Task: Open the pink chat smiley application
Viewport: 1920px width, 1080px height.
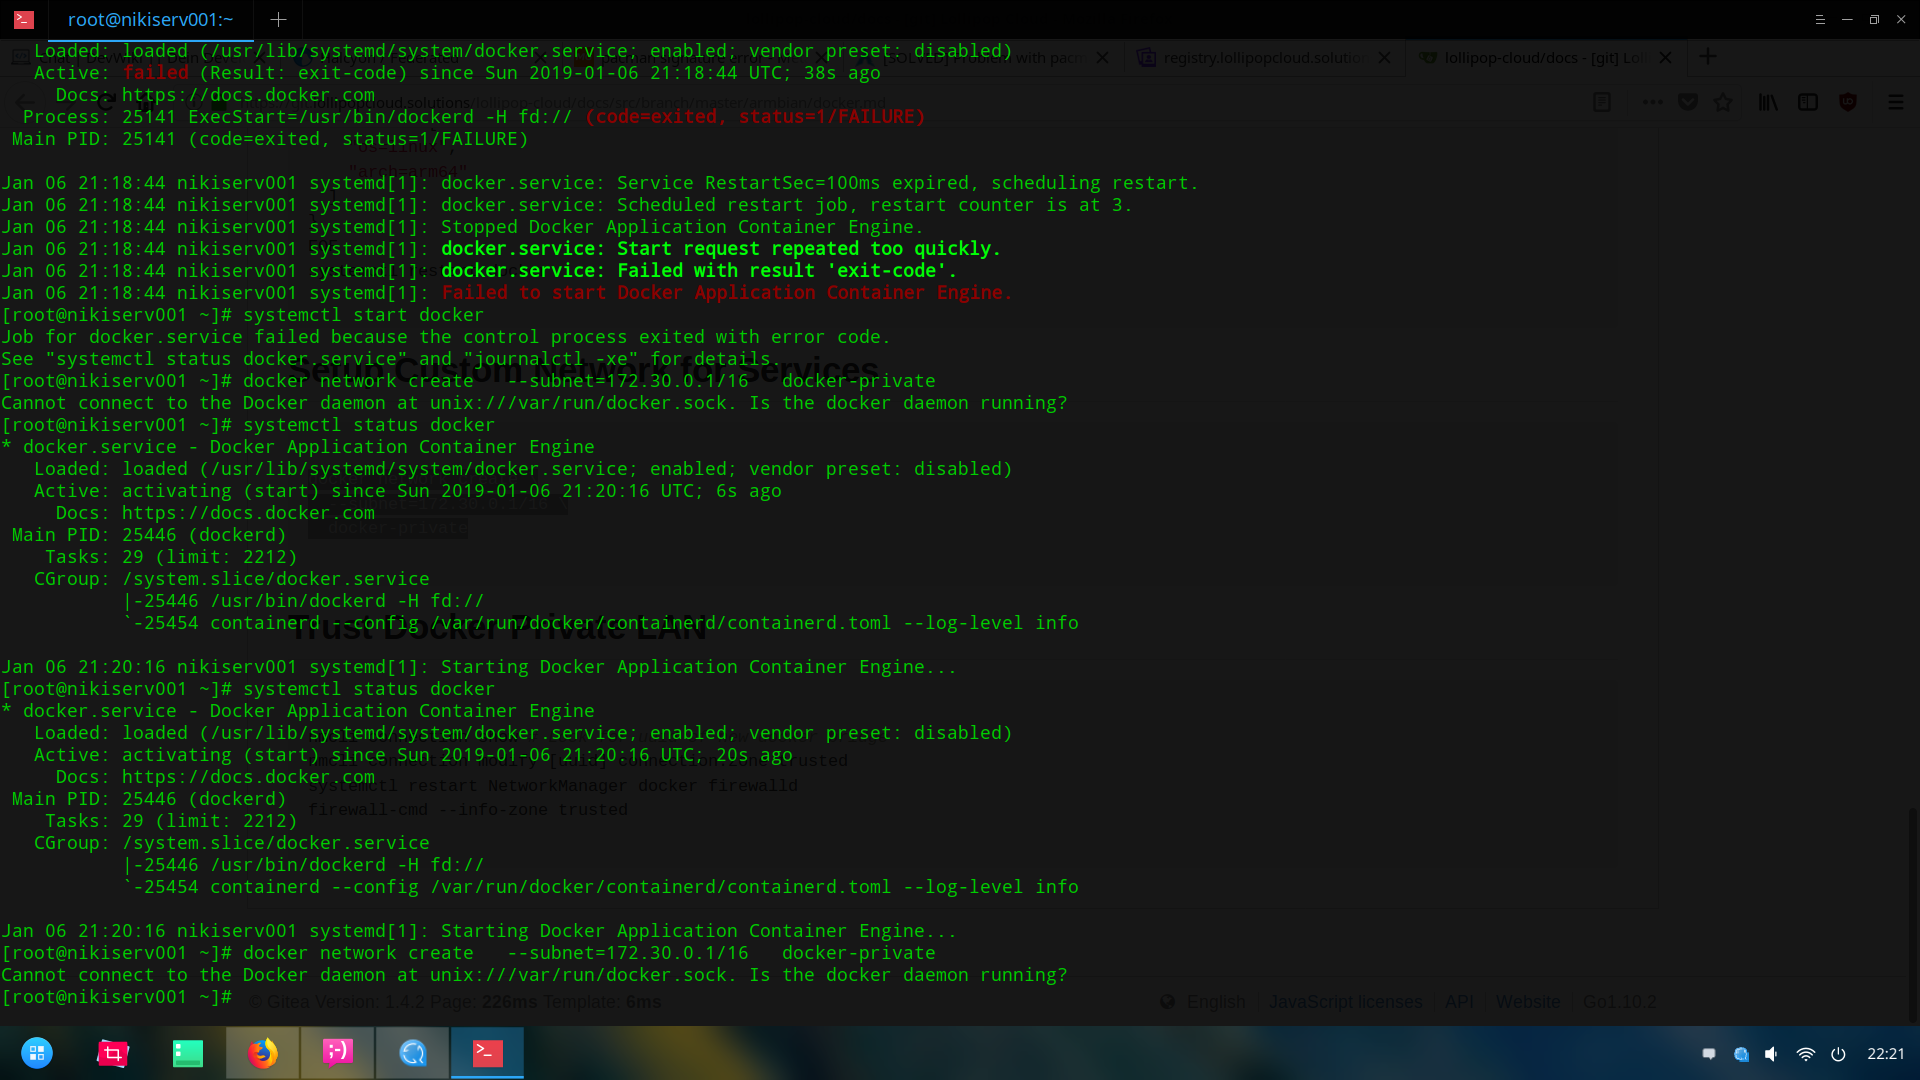Action: click(338, 1053)
